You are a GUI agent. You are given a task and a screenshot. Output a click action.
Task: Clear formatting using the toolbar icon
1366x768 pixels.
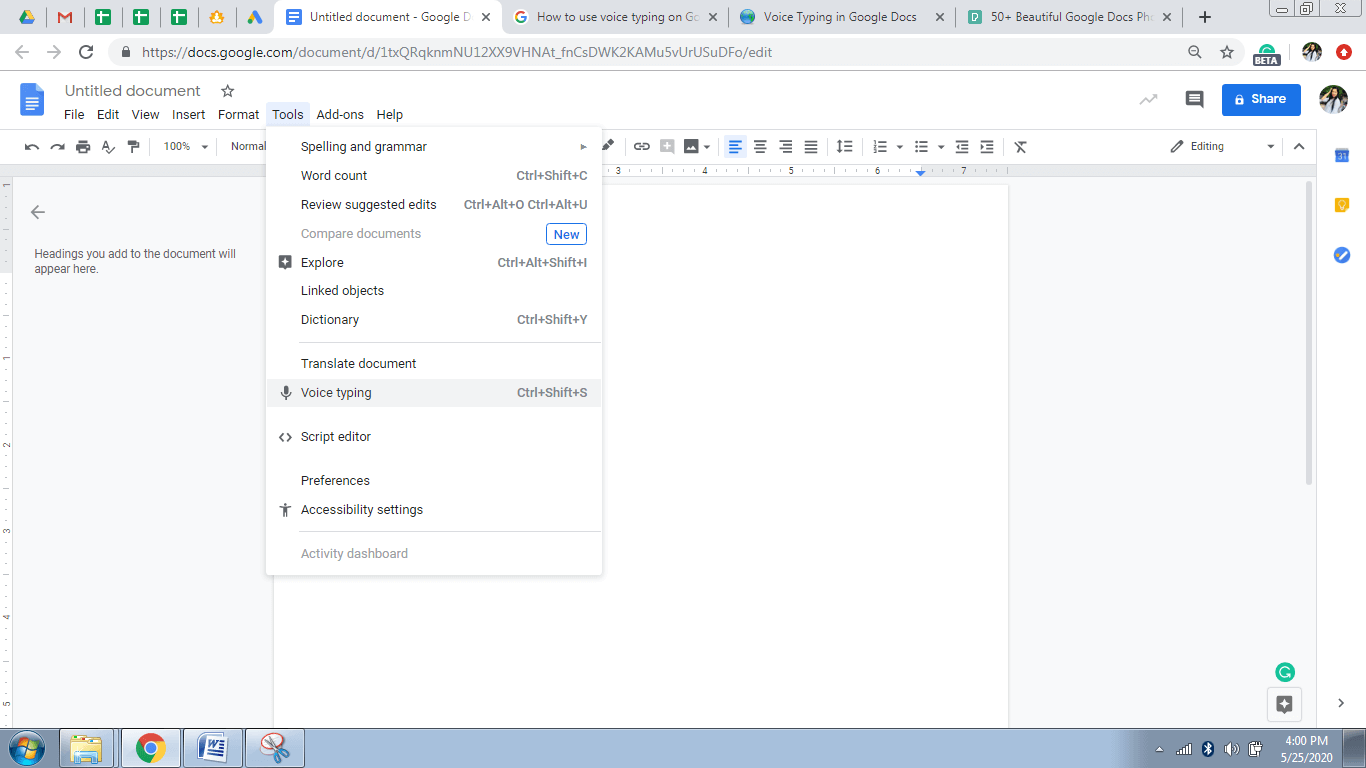(x=1020, y=146)
